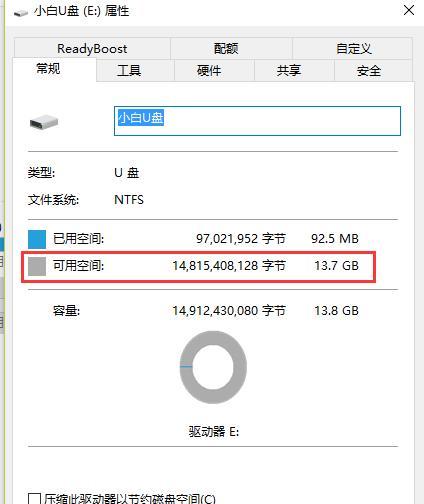
Task: Close the properties dialog with X
Action: 409,10
